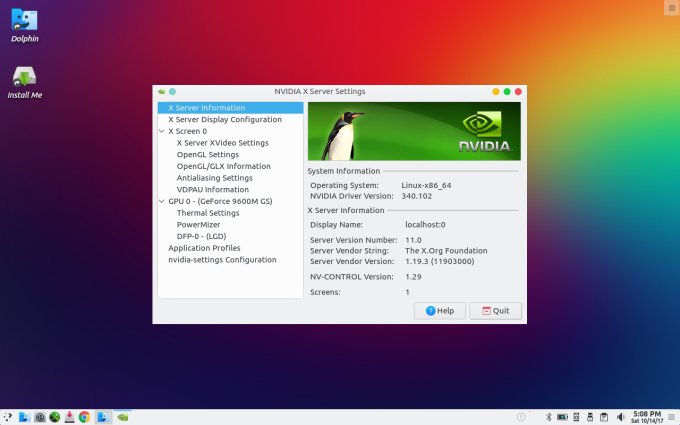This screenshot has width=680, height=425.
Task: Click the volume speaker tray icon
Action: point(620,417)
